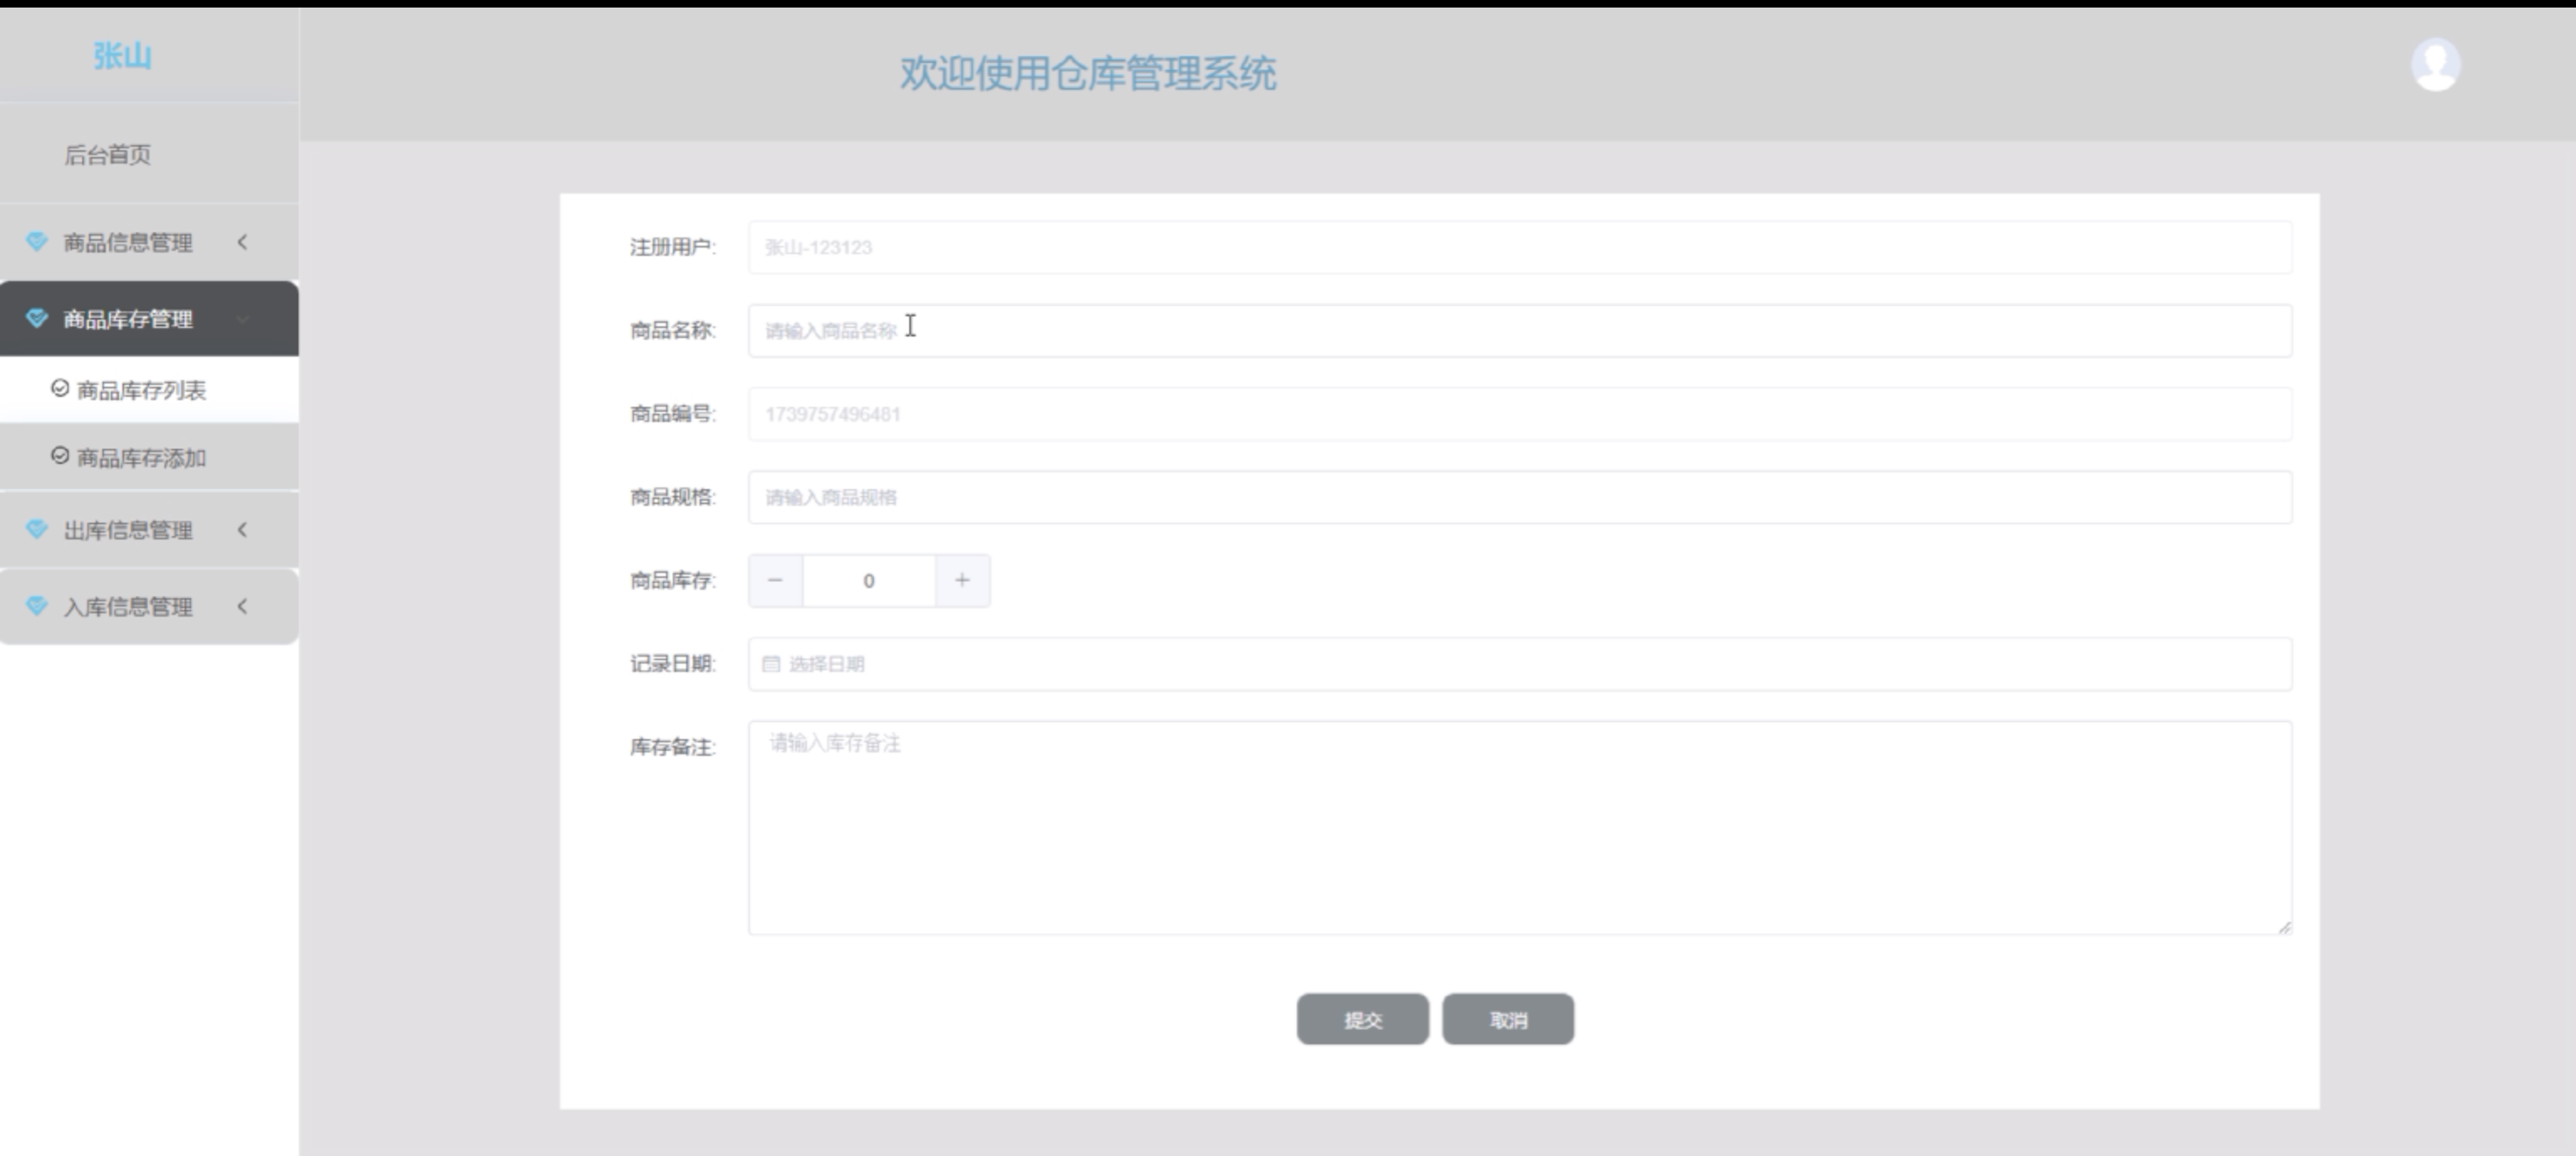Expand 出库信息管理 menu chevron

pyautogui.click(x=242, y=530)
